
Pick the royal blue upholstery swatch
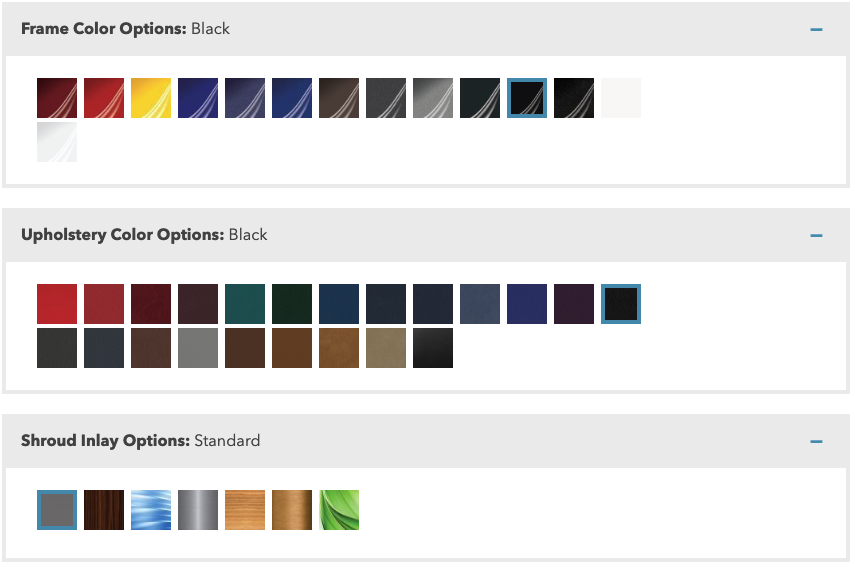527,304
